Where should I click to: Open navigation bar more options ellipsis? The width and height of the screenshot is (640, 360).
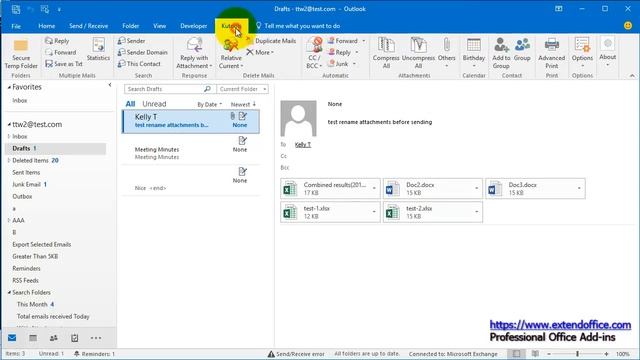tap(96, 338)
